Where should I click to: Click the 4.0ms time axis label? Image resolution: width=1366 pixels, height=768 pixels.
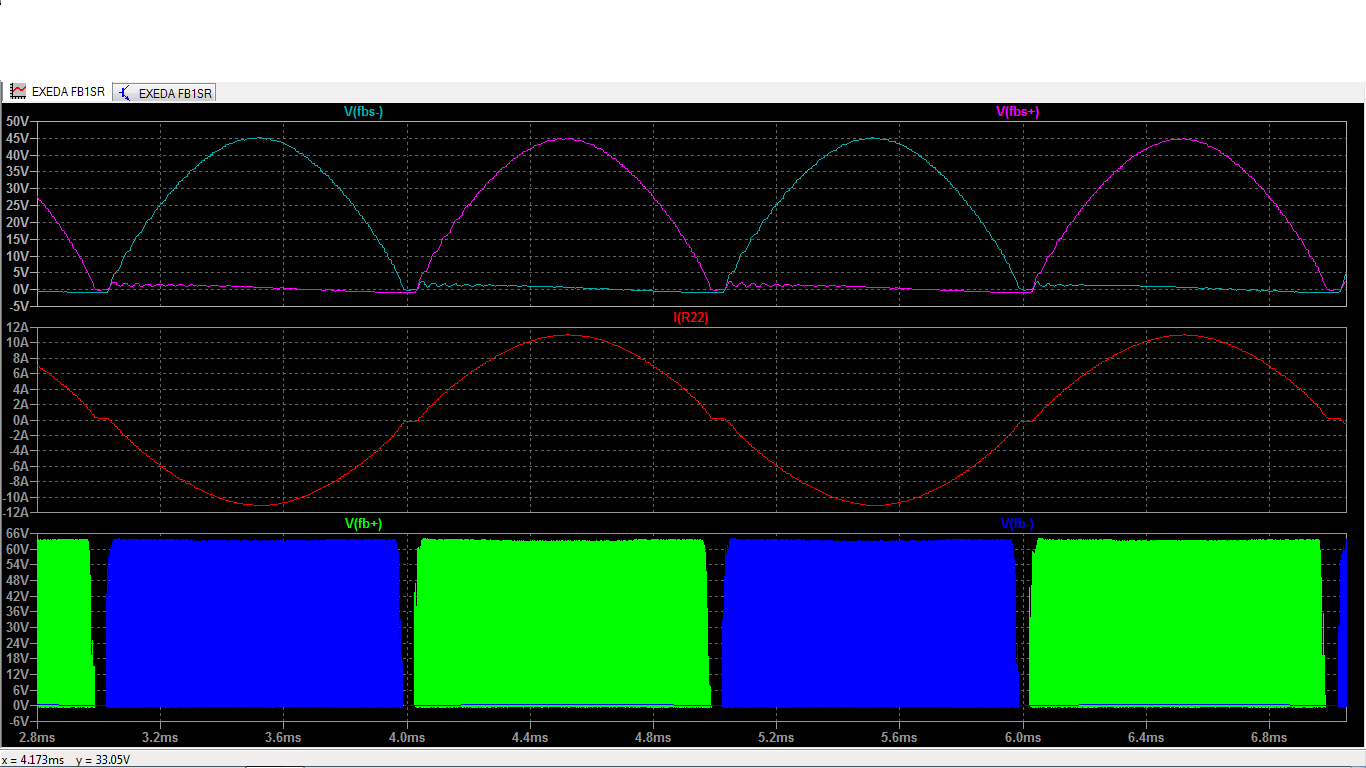[x=406, y=738]
